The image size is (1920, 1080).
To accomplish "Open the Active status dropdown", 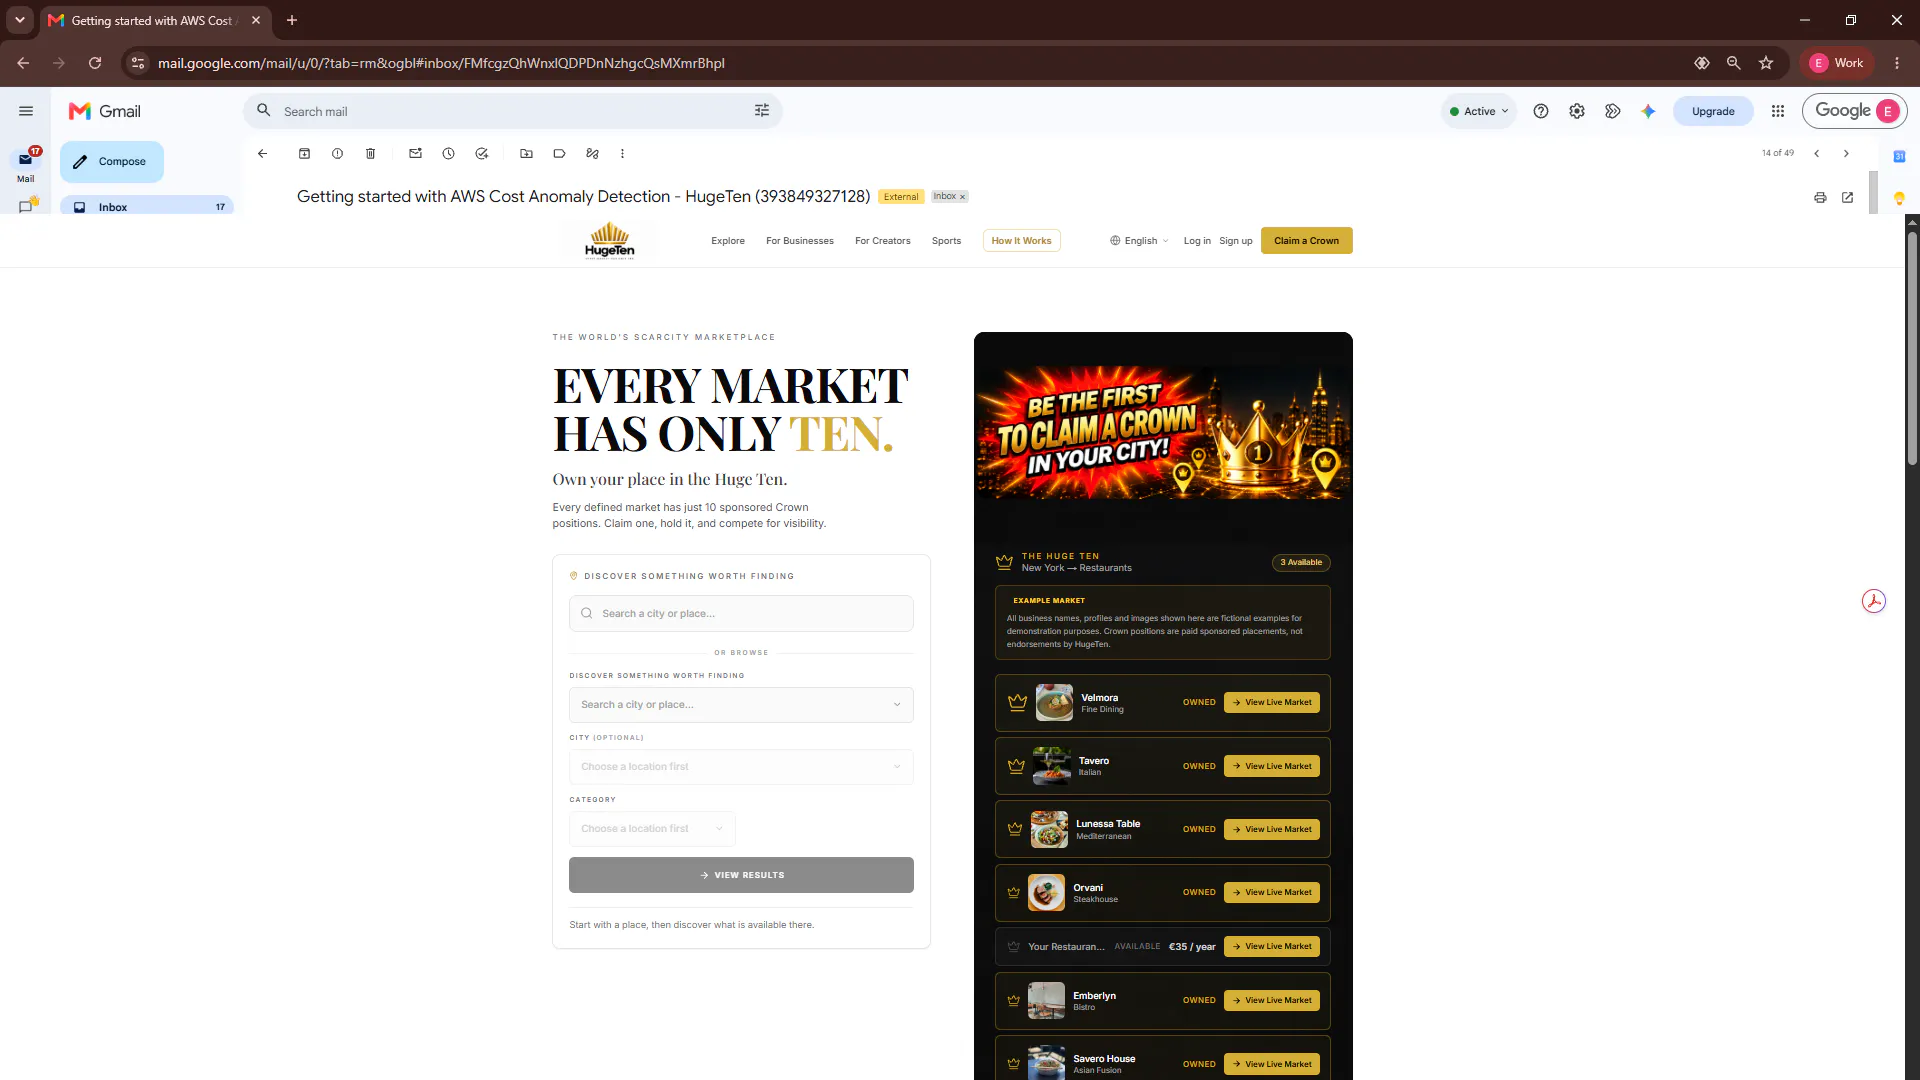I will click(1479, 111).
